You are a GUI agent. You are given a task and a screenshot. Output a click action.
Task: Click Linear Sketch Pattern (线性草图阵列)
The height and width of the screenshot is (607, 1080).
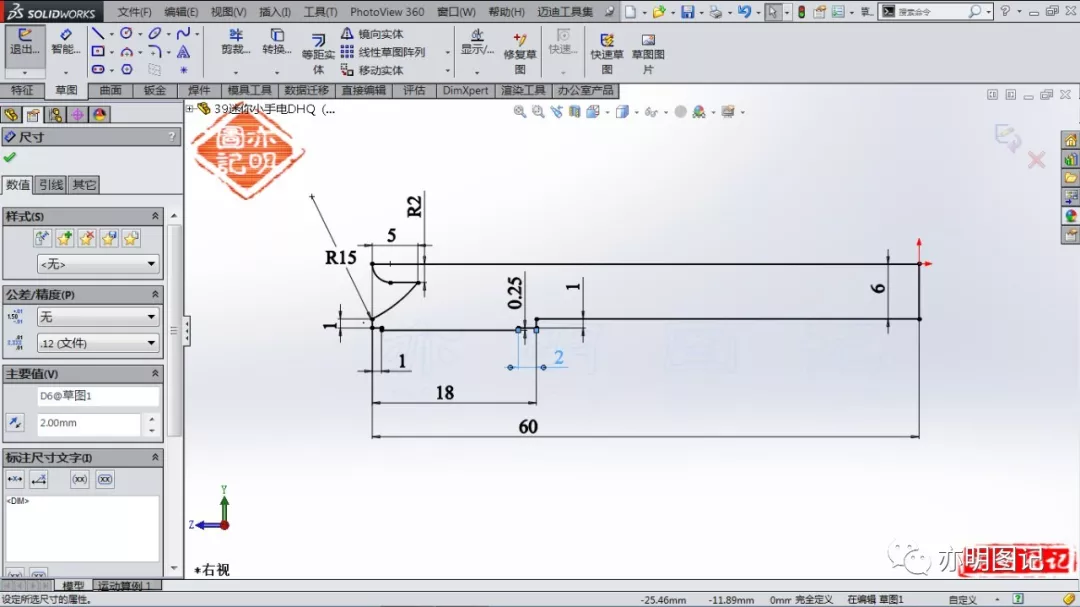coord(383,52)
